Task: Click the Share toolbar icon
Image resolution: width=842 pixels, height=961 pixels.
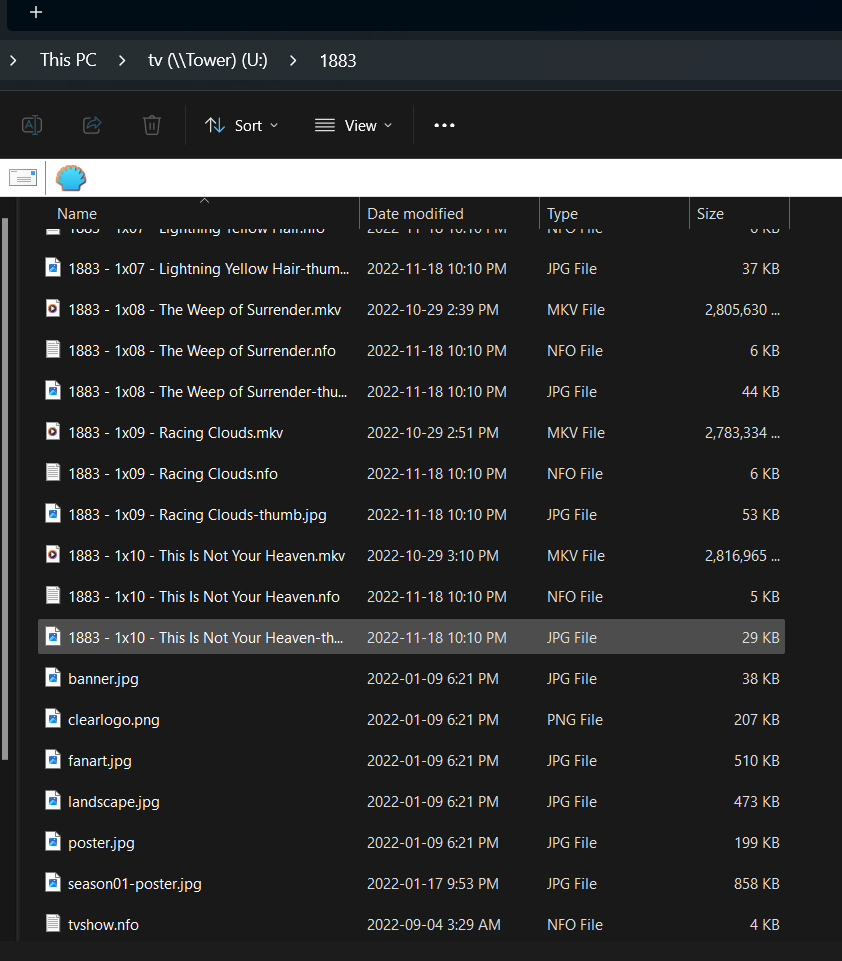Action: pyautogui.click(x=92, y=125)
